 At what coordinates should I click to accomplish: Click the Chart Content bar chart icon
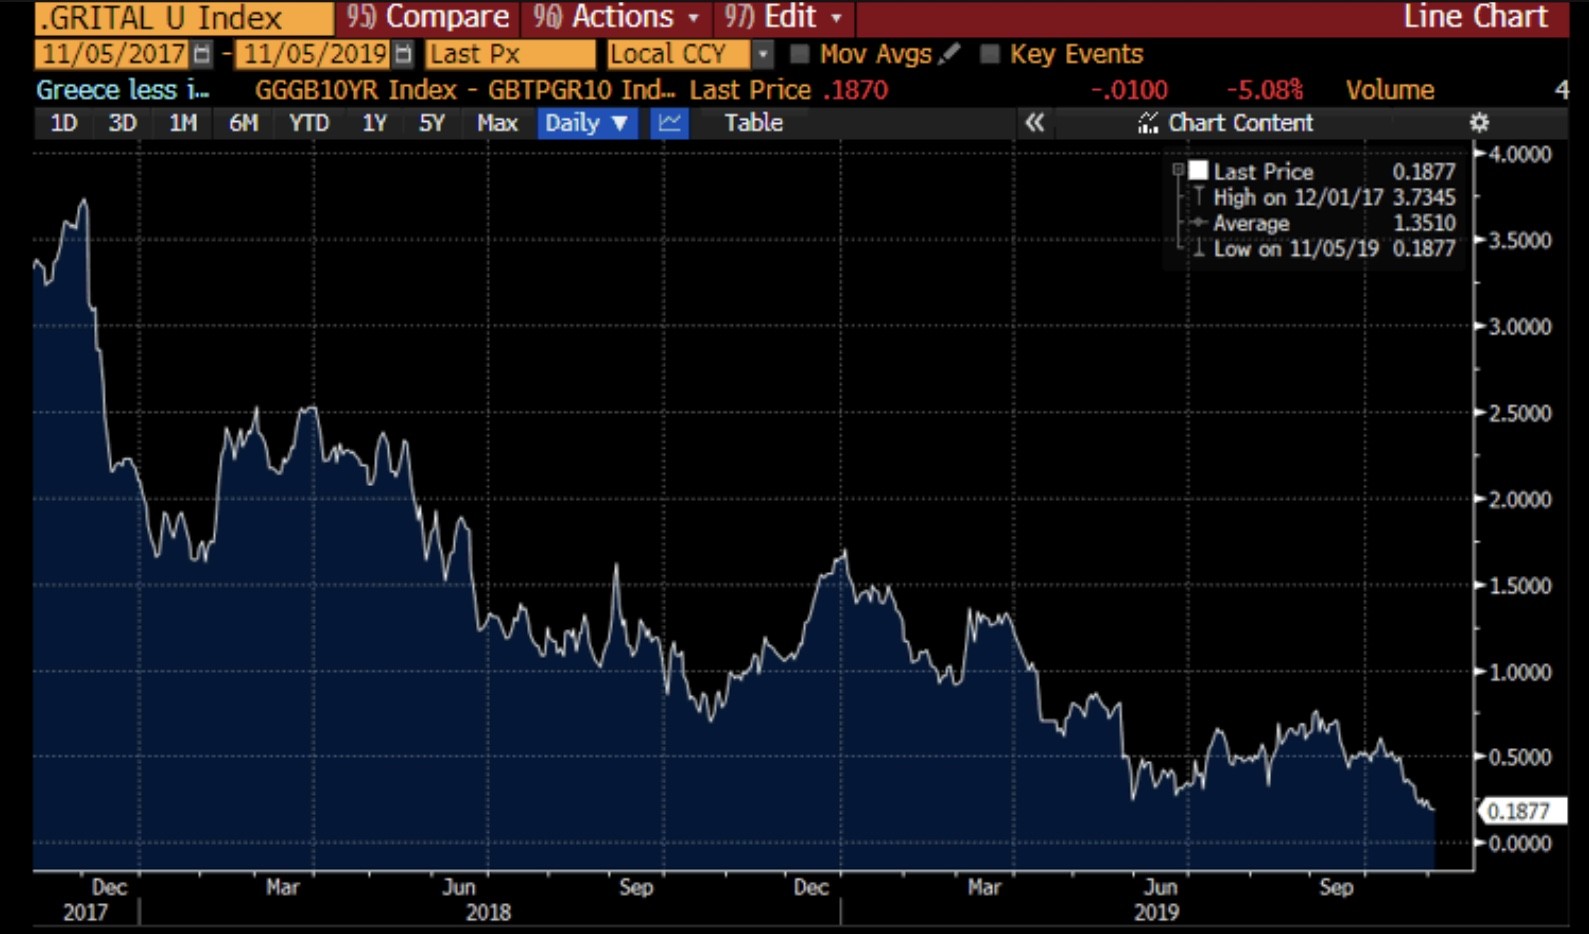pos(1147,123)
